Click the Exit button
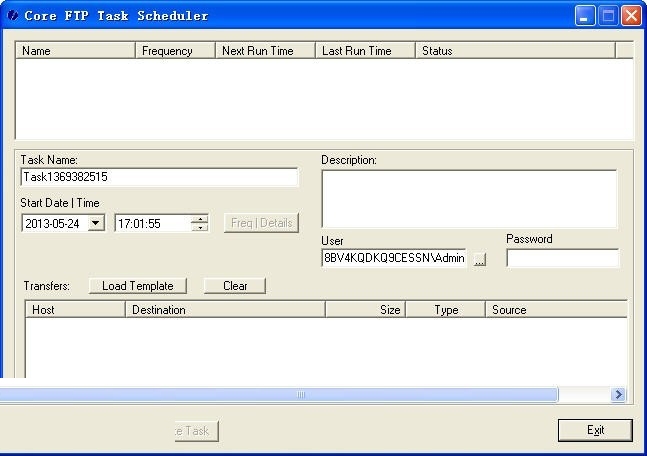This screenshot has width=647, height=456. coord(595,430)
